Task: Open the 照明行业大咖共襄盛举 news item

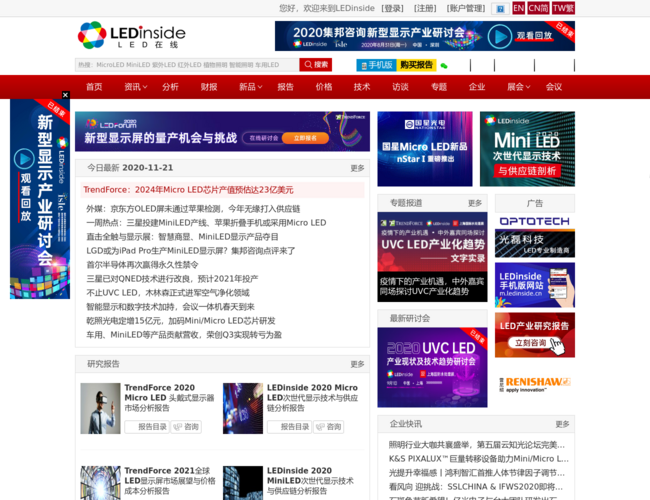Action: [x=477, y=445]
